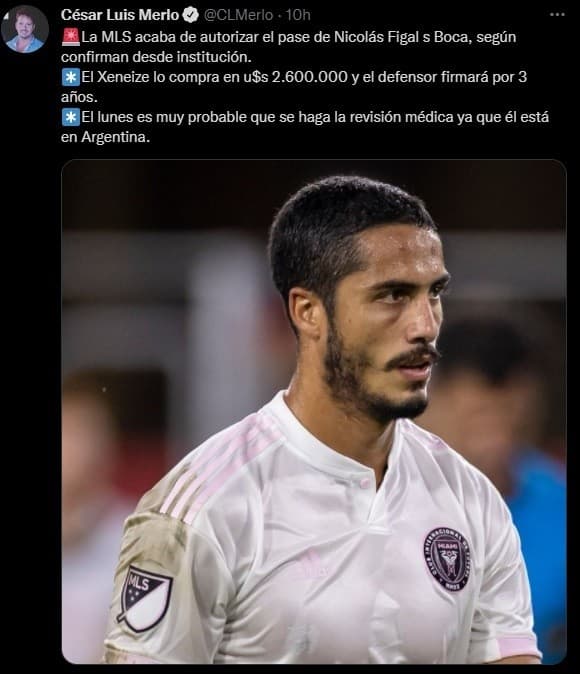This screenshot has height=674, width=580.
Task: Click the red siren emoji in tweet
Action: pyautogui.click(x=71, y=37)
